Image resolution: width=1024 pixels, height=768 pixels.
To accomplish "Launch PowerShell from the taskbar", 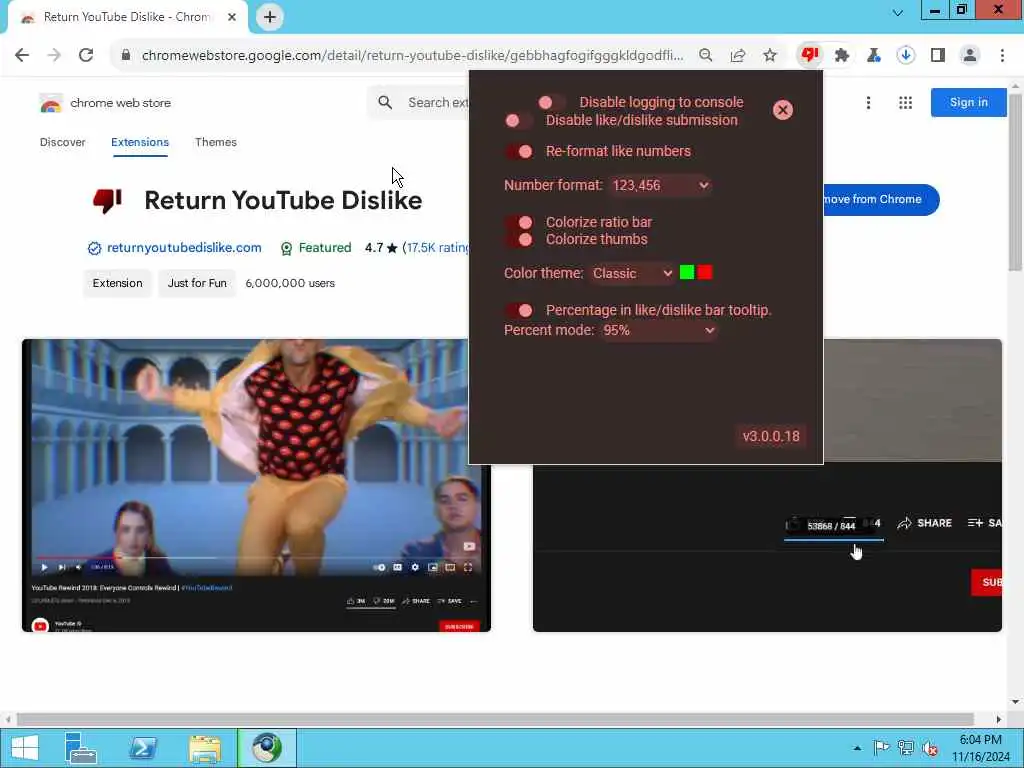I will click(x=142, y=748).
